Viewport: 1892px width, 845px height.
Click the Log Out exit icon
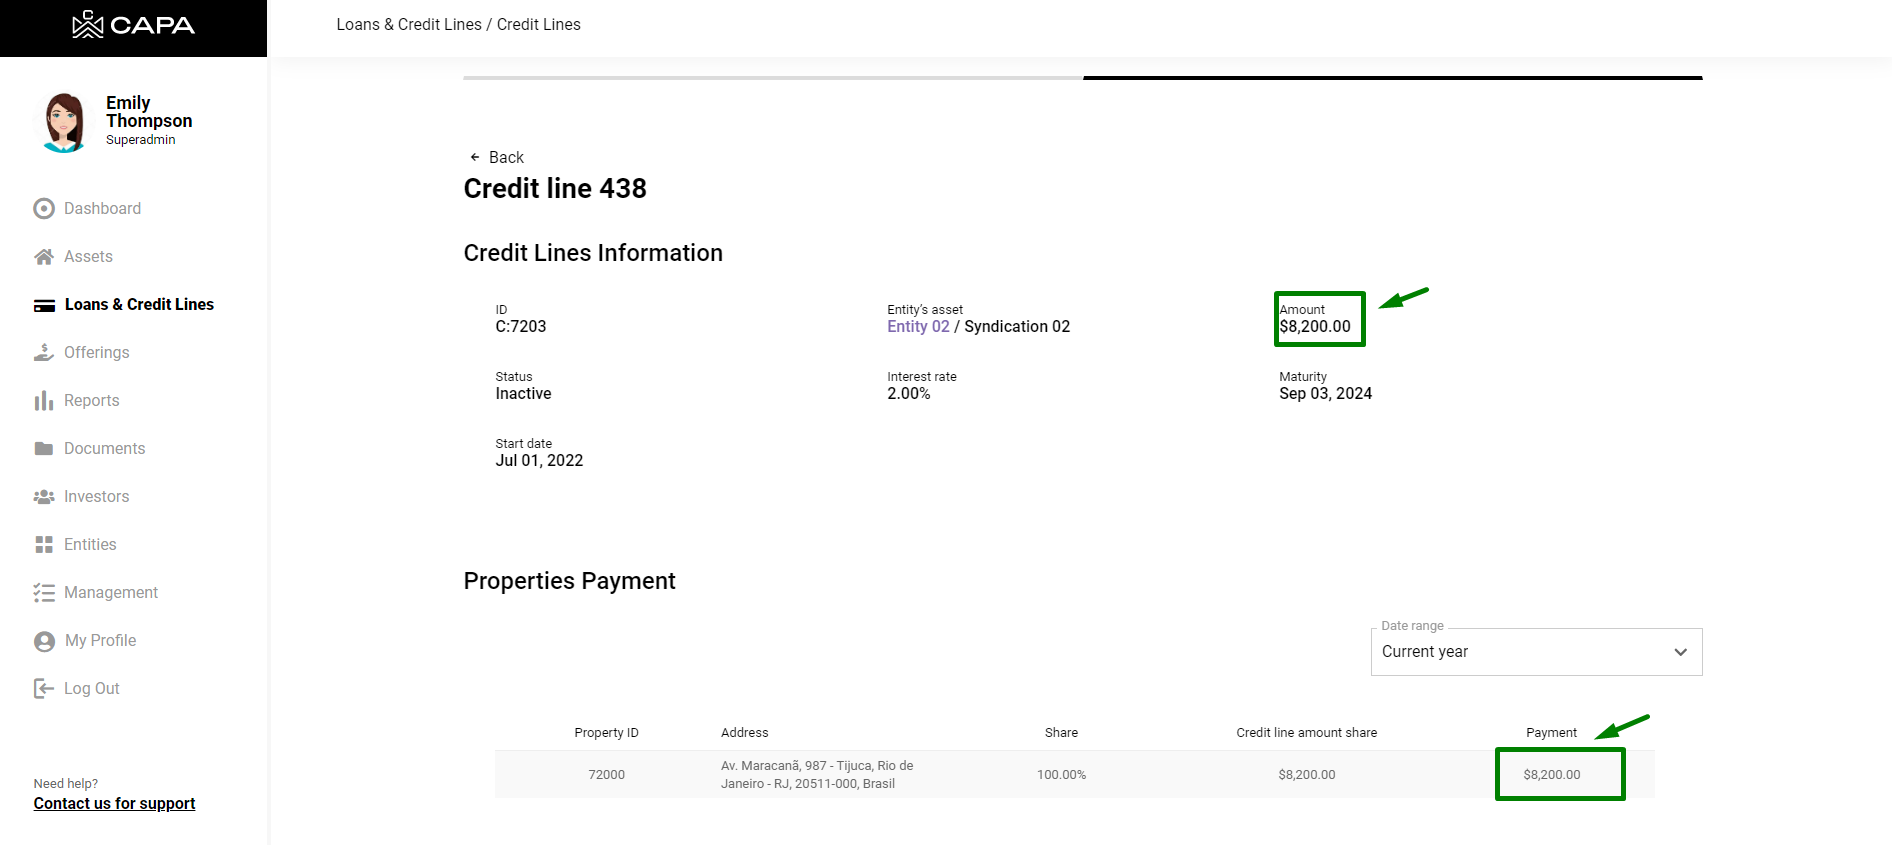pos(44,688)
